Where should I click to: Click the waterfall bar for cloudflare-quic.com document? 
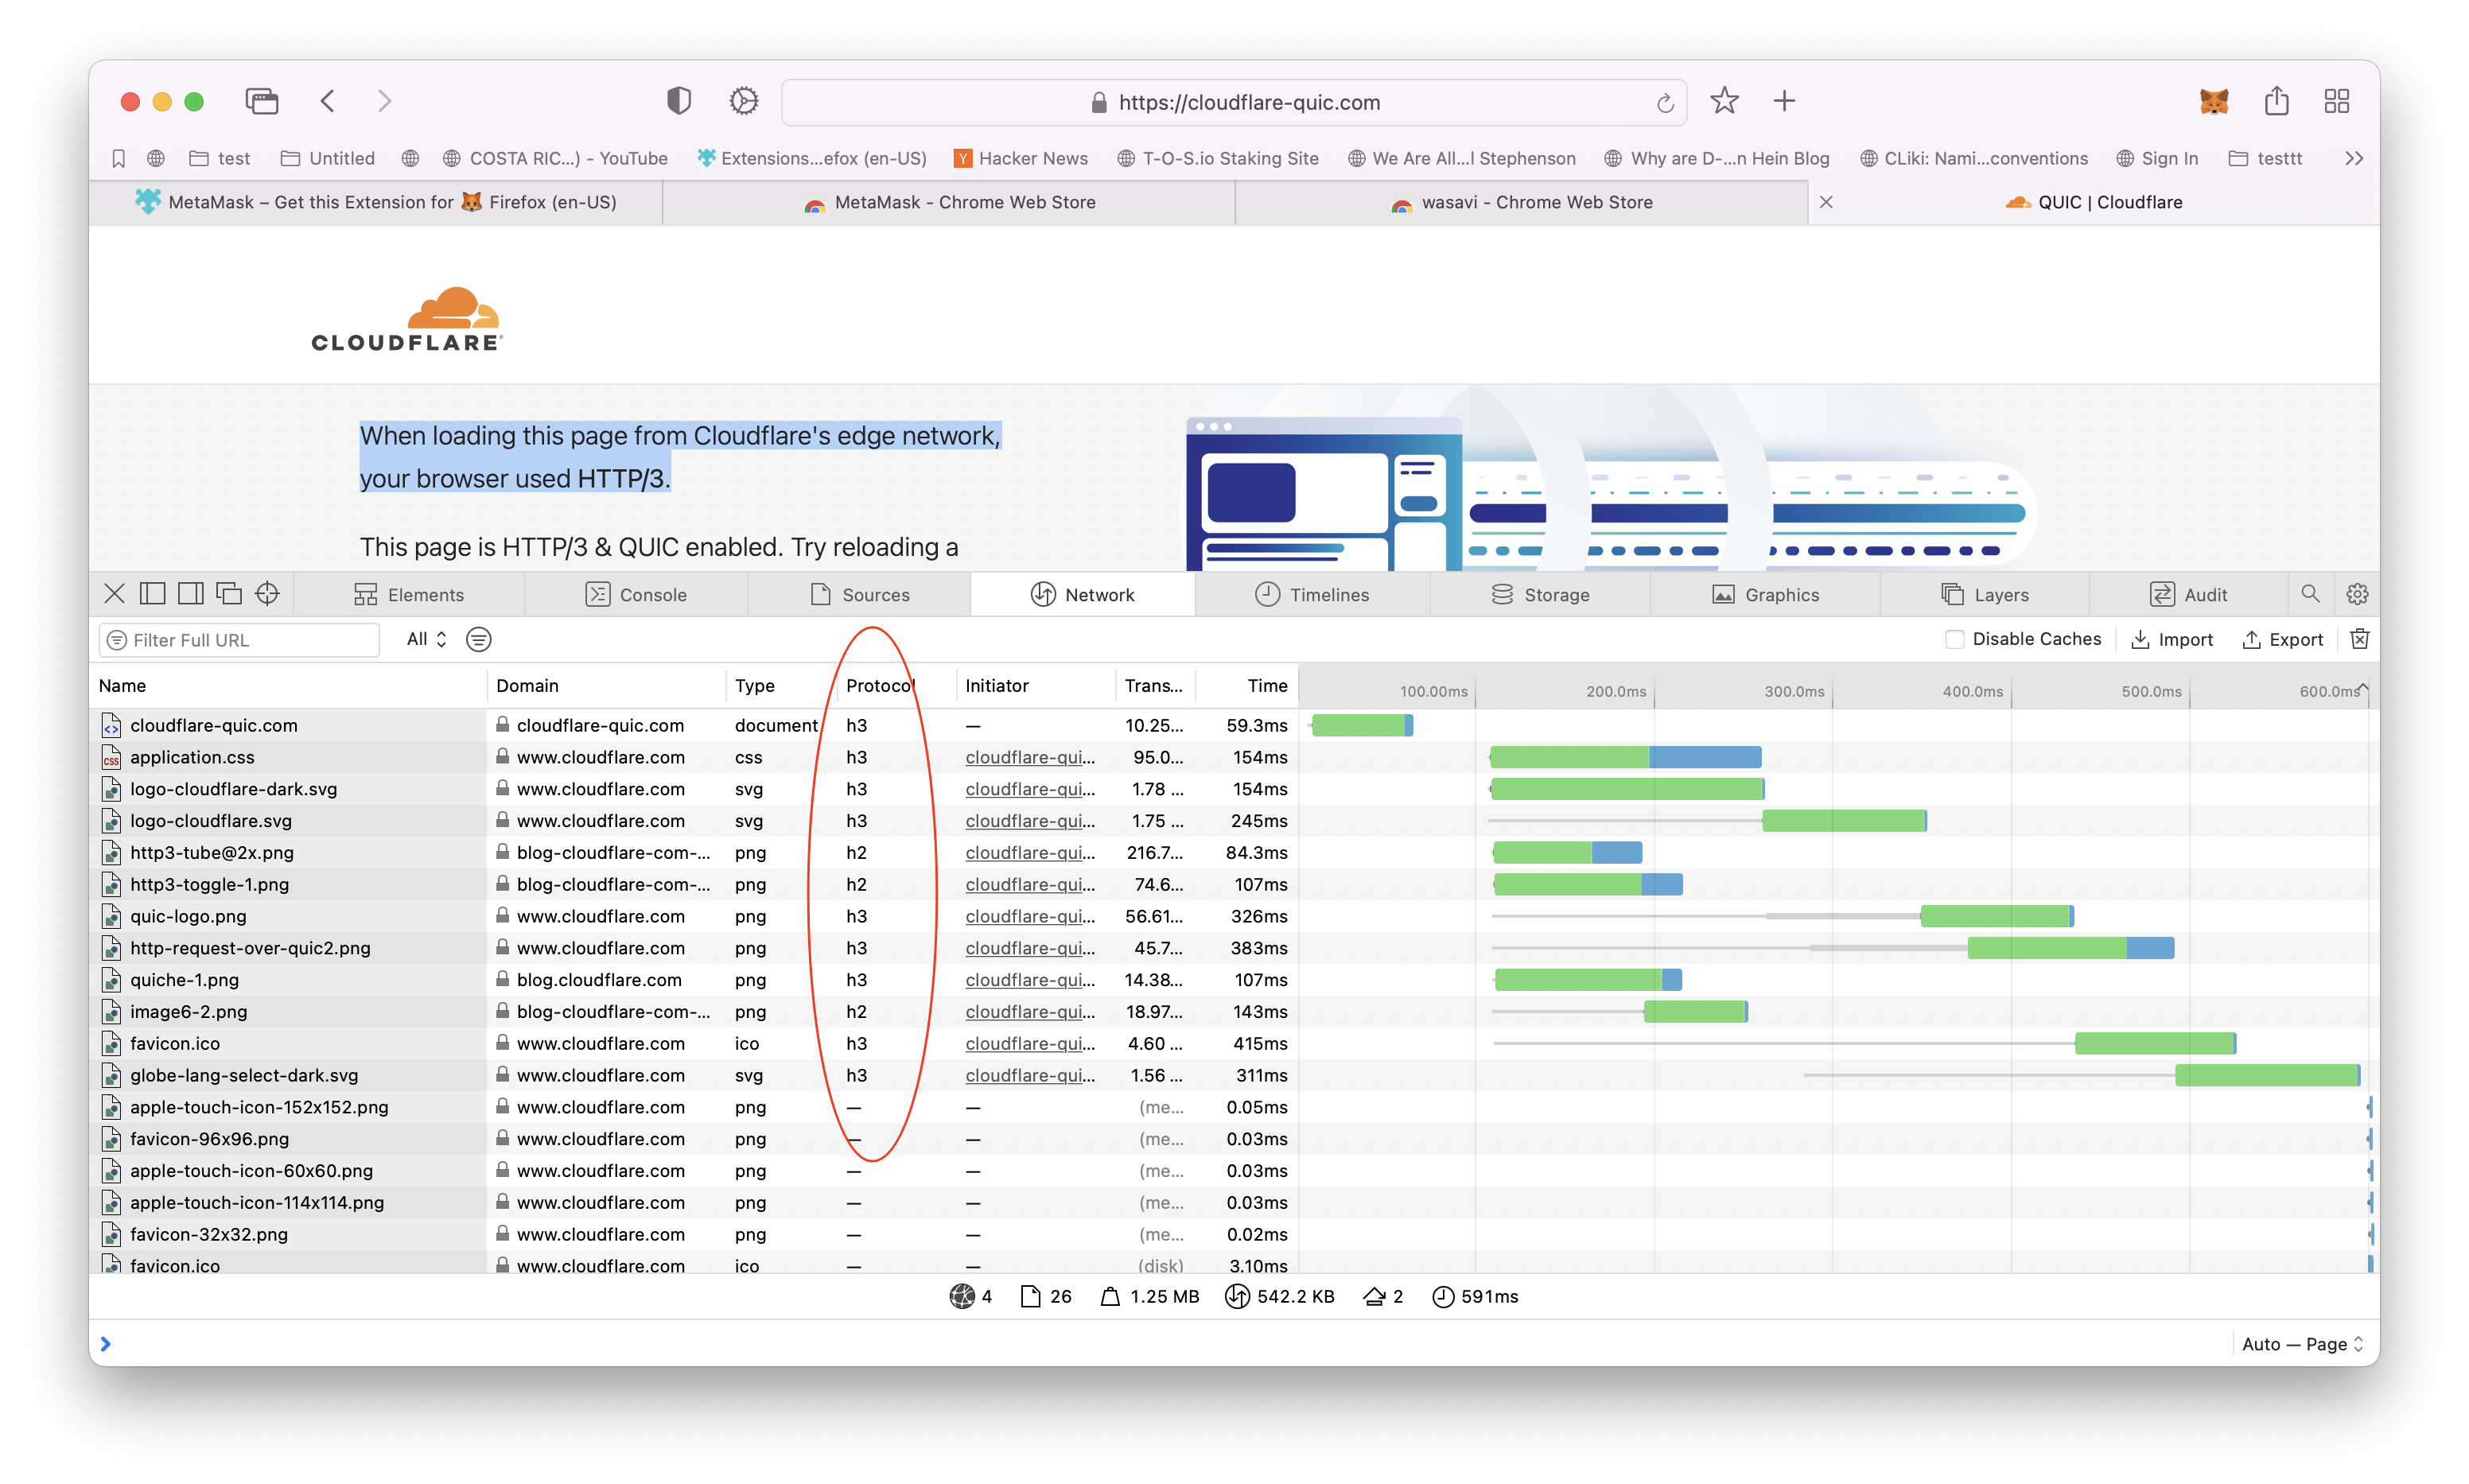(1362, 725)
